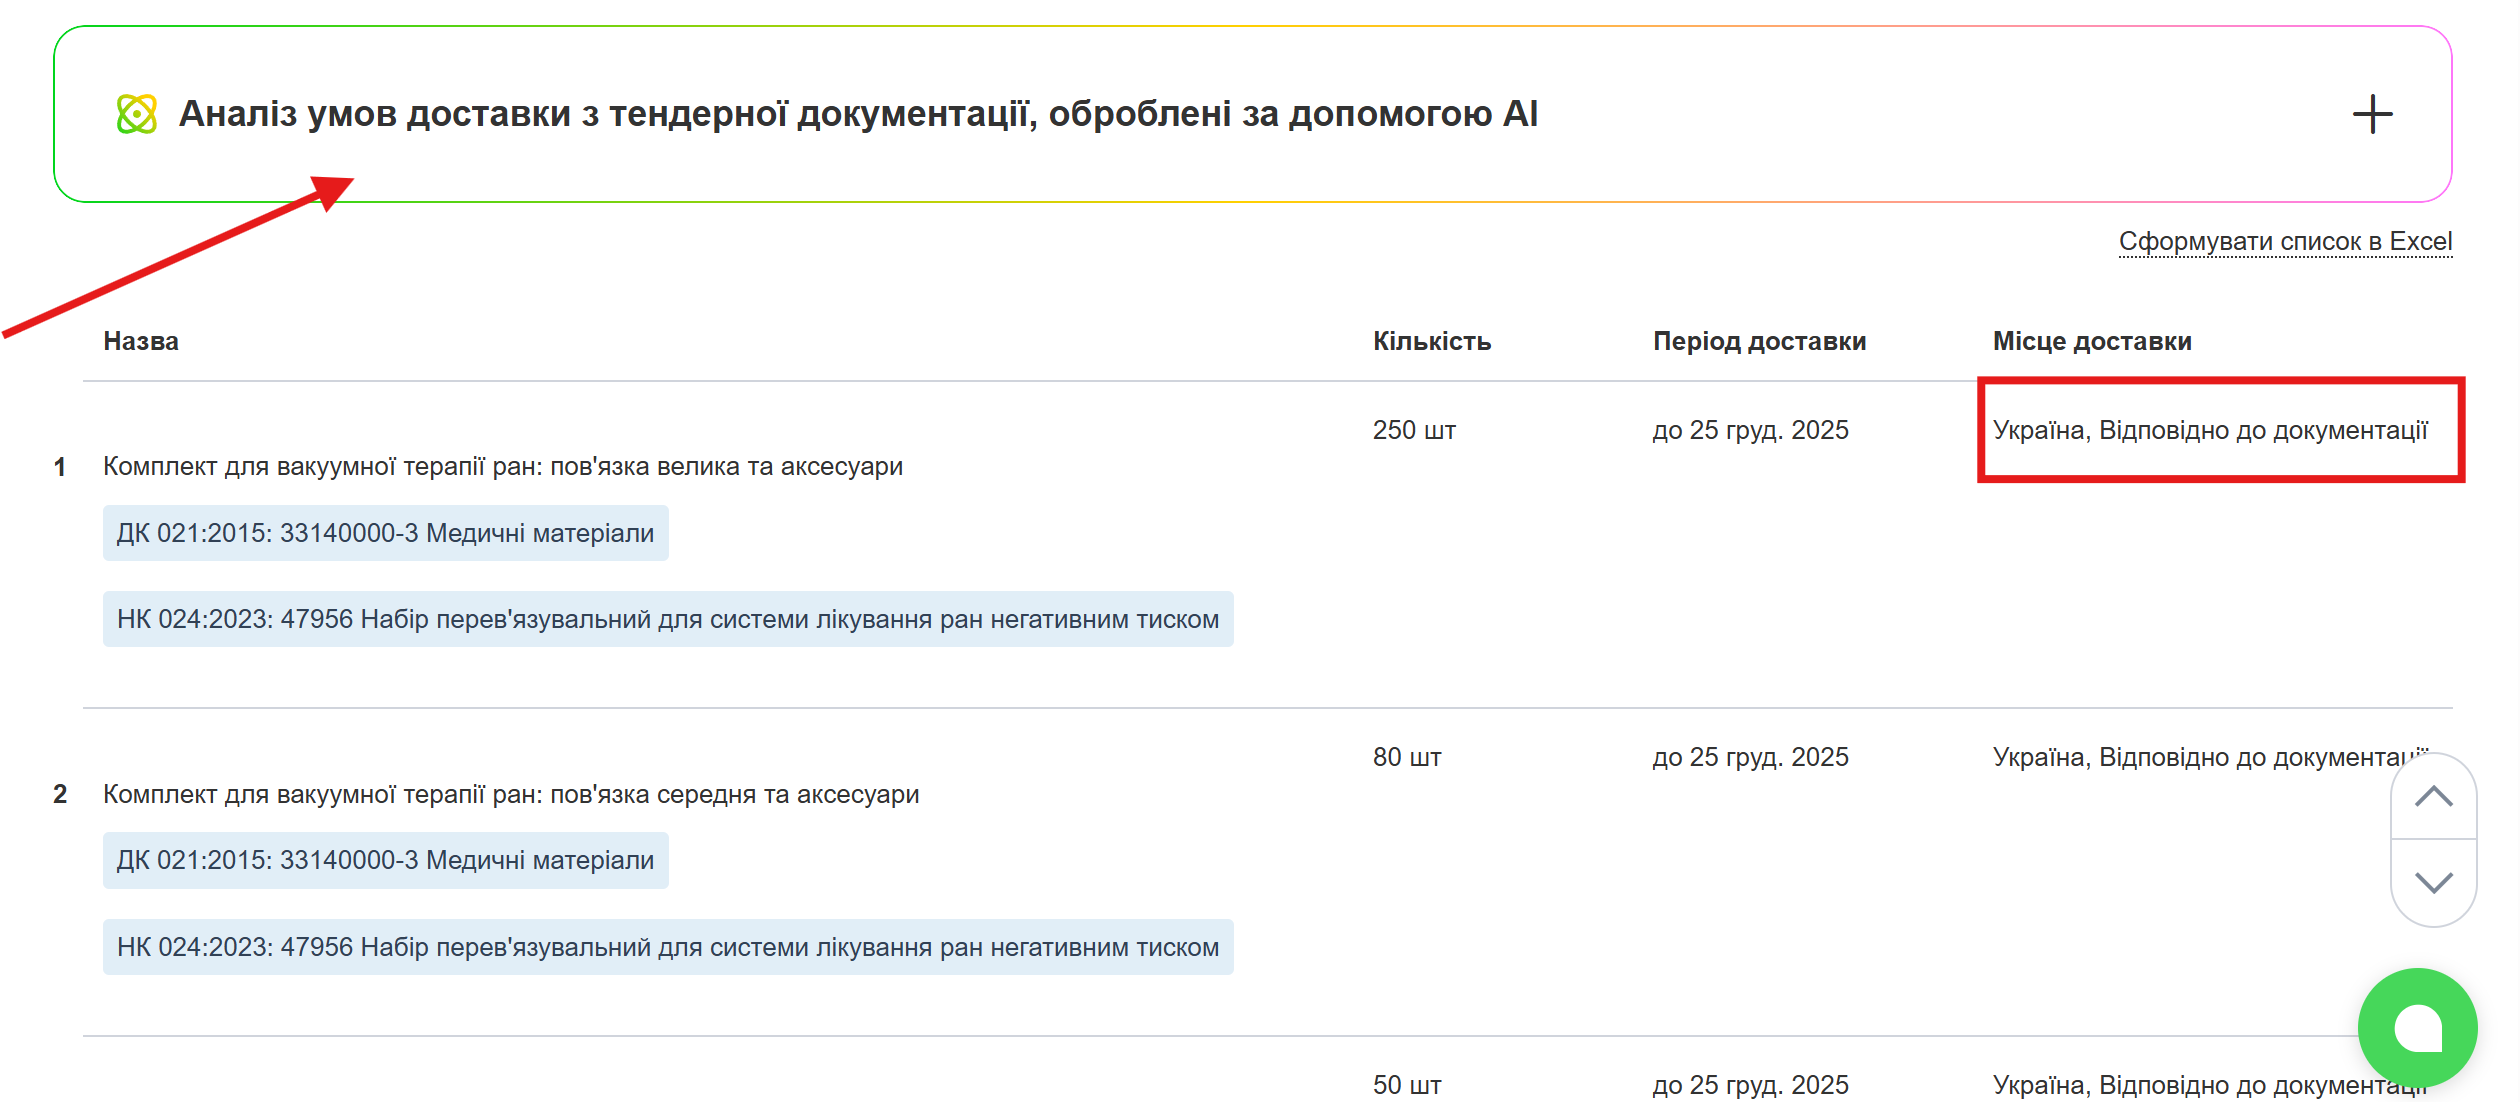The image size is (2520, 1102).
Task: Click the 'Назва' column header
Action: point(141,341)
